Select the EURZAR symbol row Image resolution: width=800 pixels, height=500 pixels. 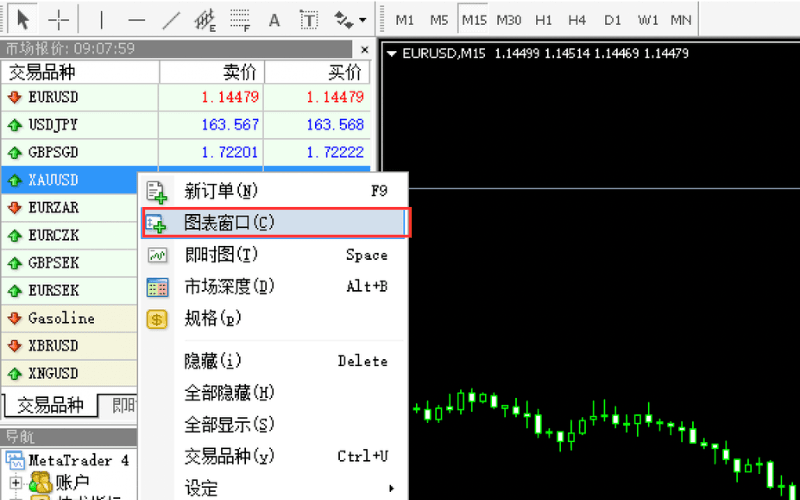pyautogui.click(x=70, y=208)
